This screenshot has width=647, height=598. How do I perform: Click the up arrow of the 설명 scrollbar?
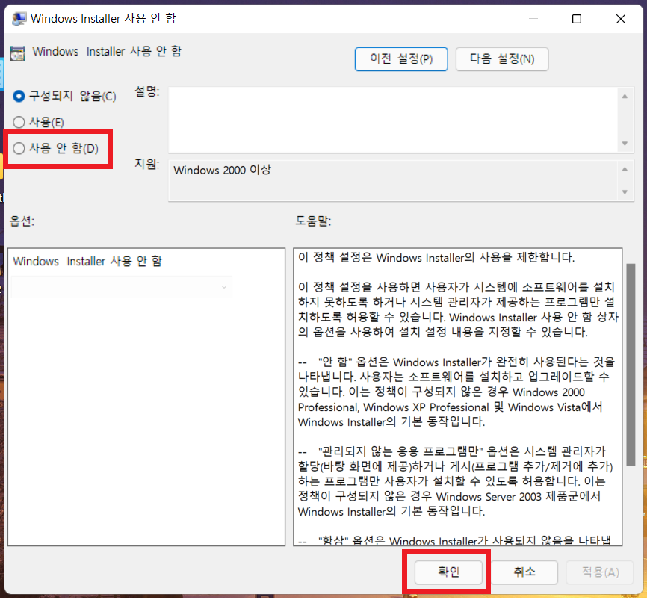pos(625,97)
